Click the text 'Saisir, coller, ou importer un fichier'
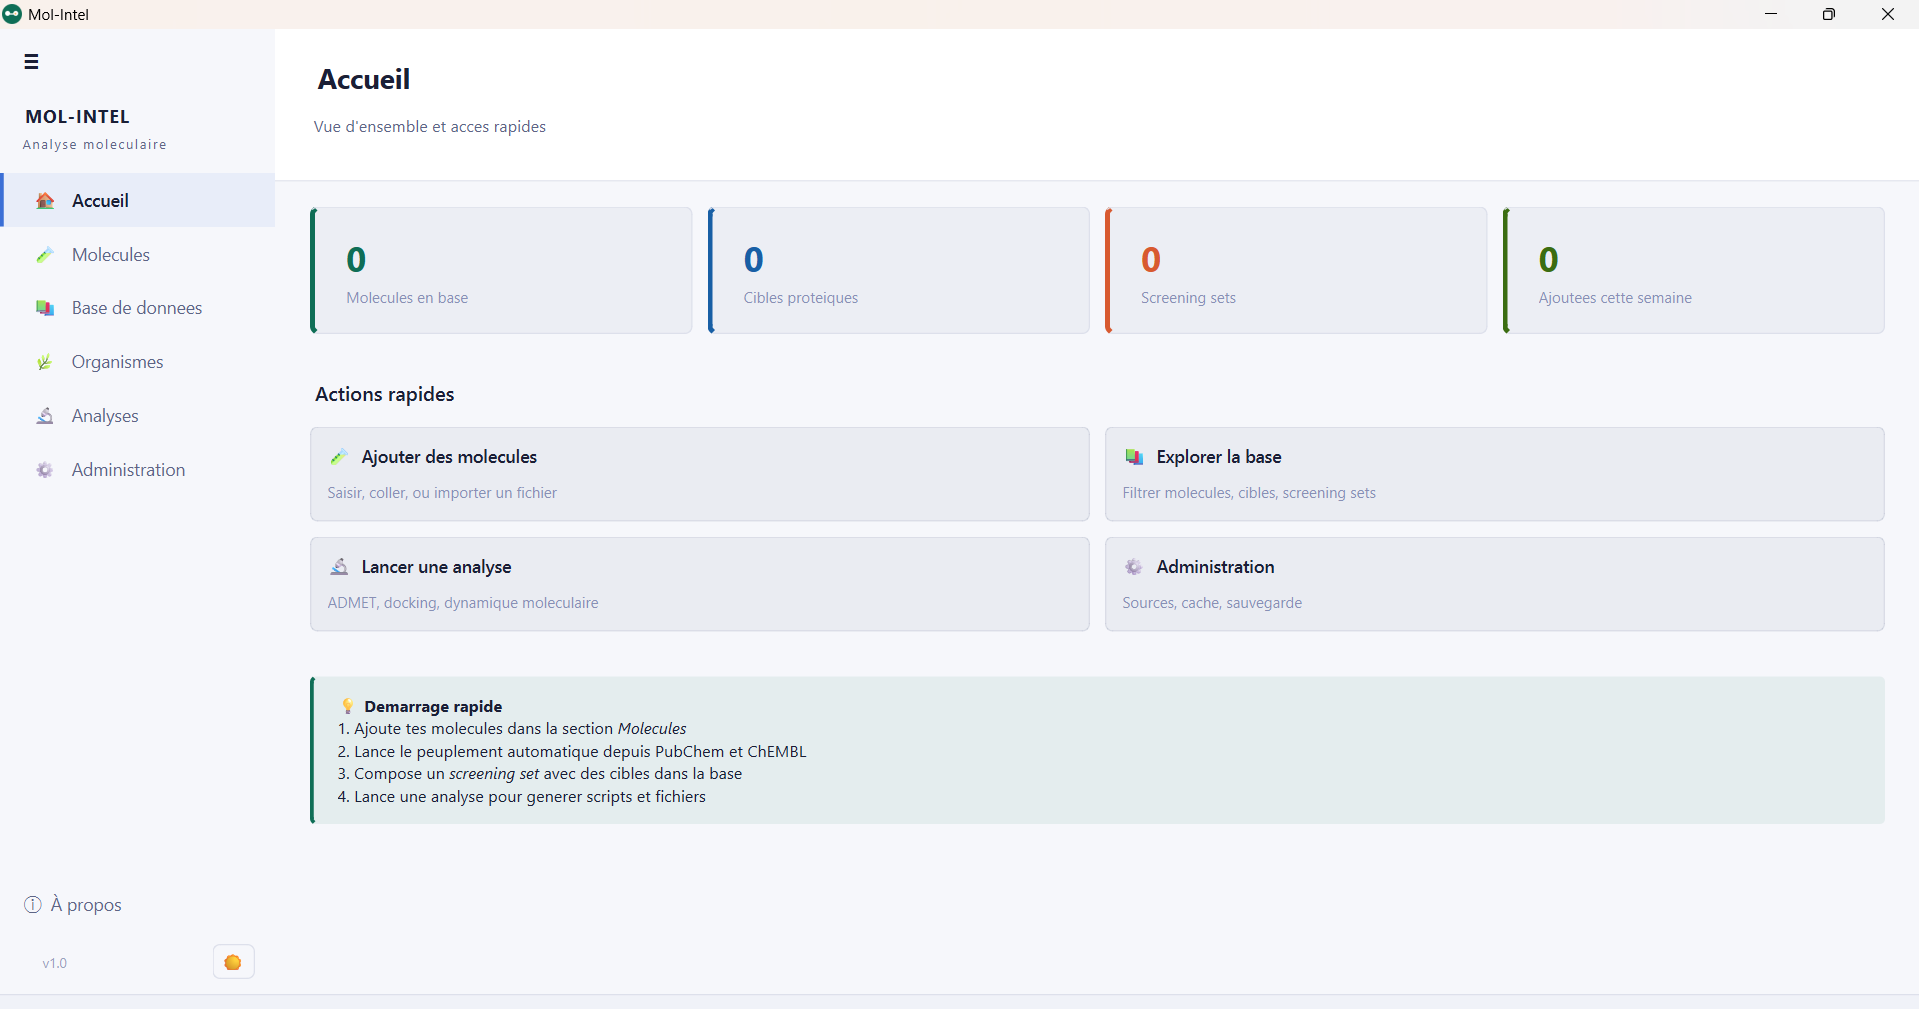 tap(442, 493)
